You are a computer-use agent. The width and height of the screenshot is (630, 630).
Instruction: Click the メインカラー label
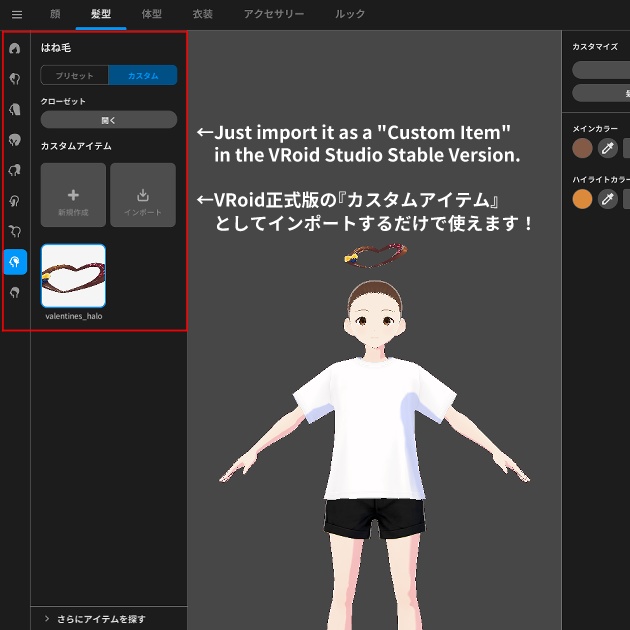point(595,129)
